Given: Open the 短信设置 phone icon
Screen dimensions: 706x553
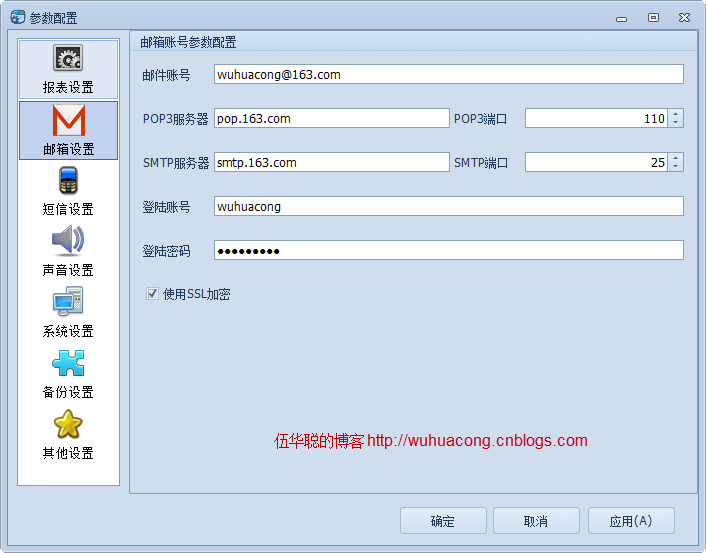Looking at the screenshot, I should pos(68,180).
